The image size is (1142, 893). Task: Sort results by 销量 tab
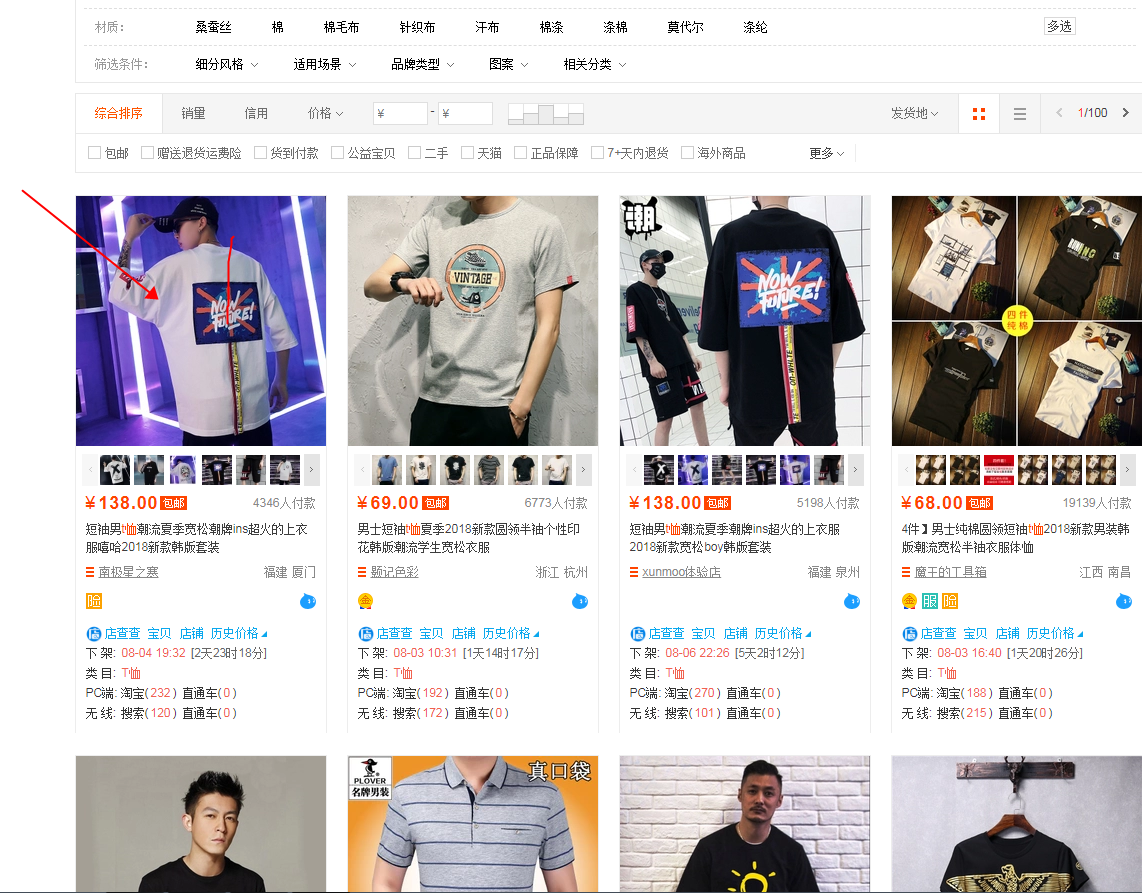[x=193, y=113]
